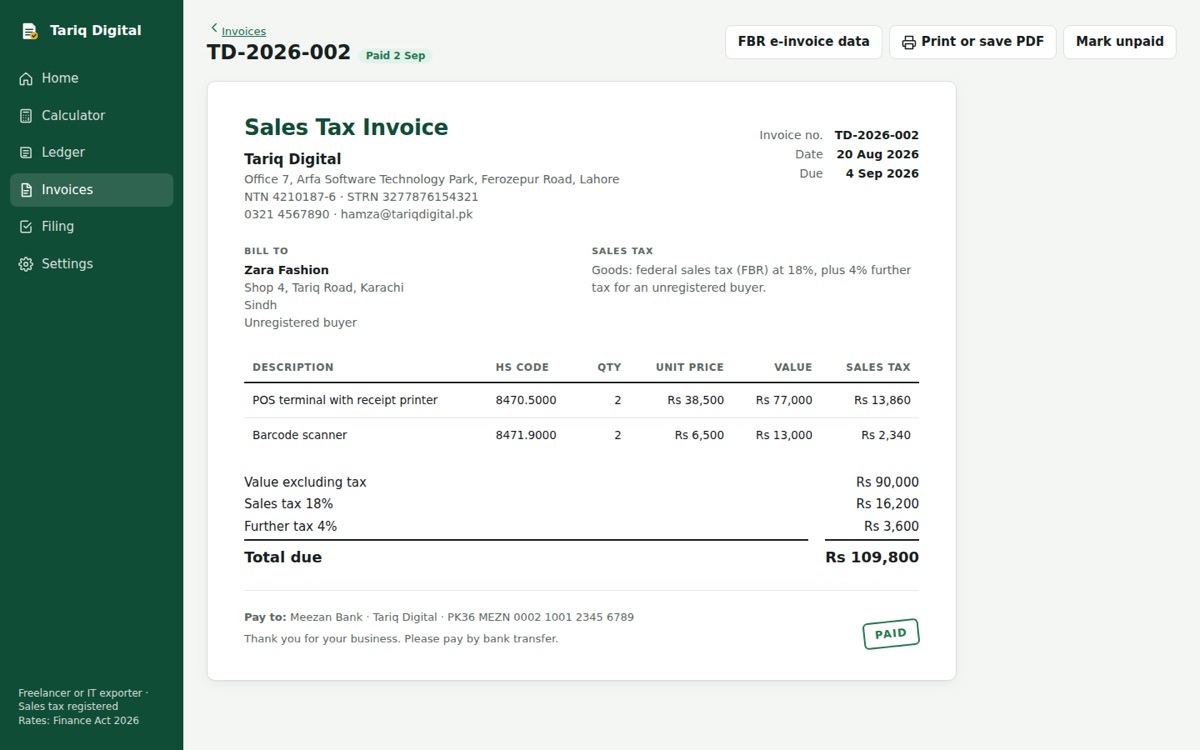
Task: Open the Calculator section
Action: point(92,116)
